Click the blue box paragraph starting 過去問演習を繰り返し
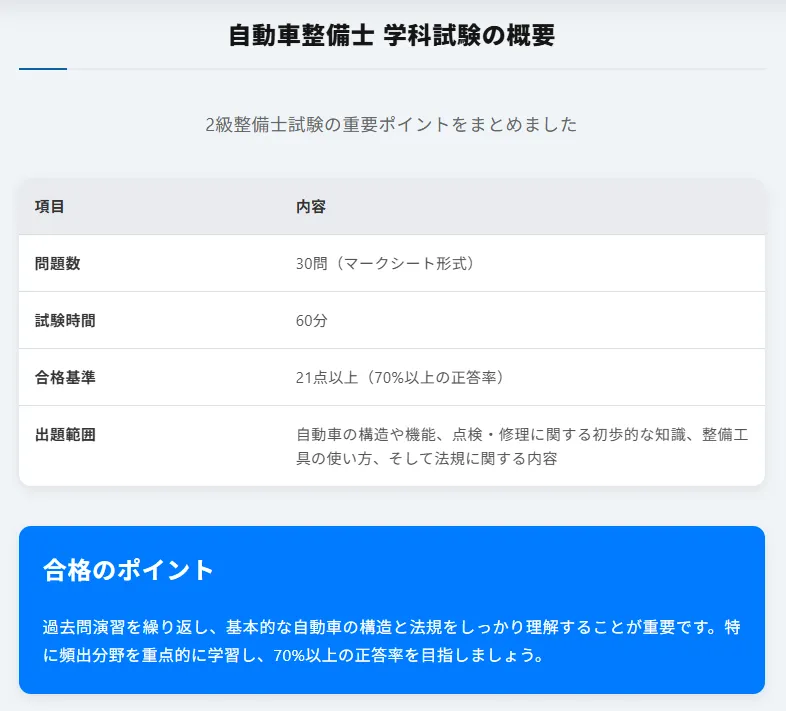This screenshot has width=786, height=711. (391, 641)
